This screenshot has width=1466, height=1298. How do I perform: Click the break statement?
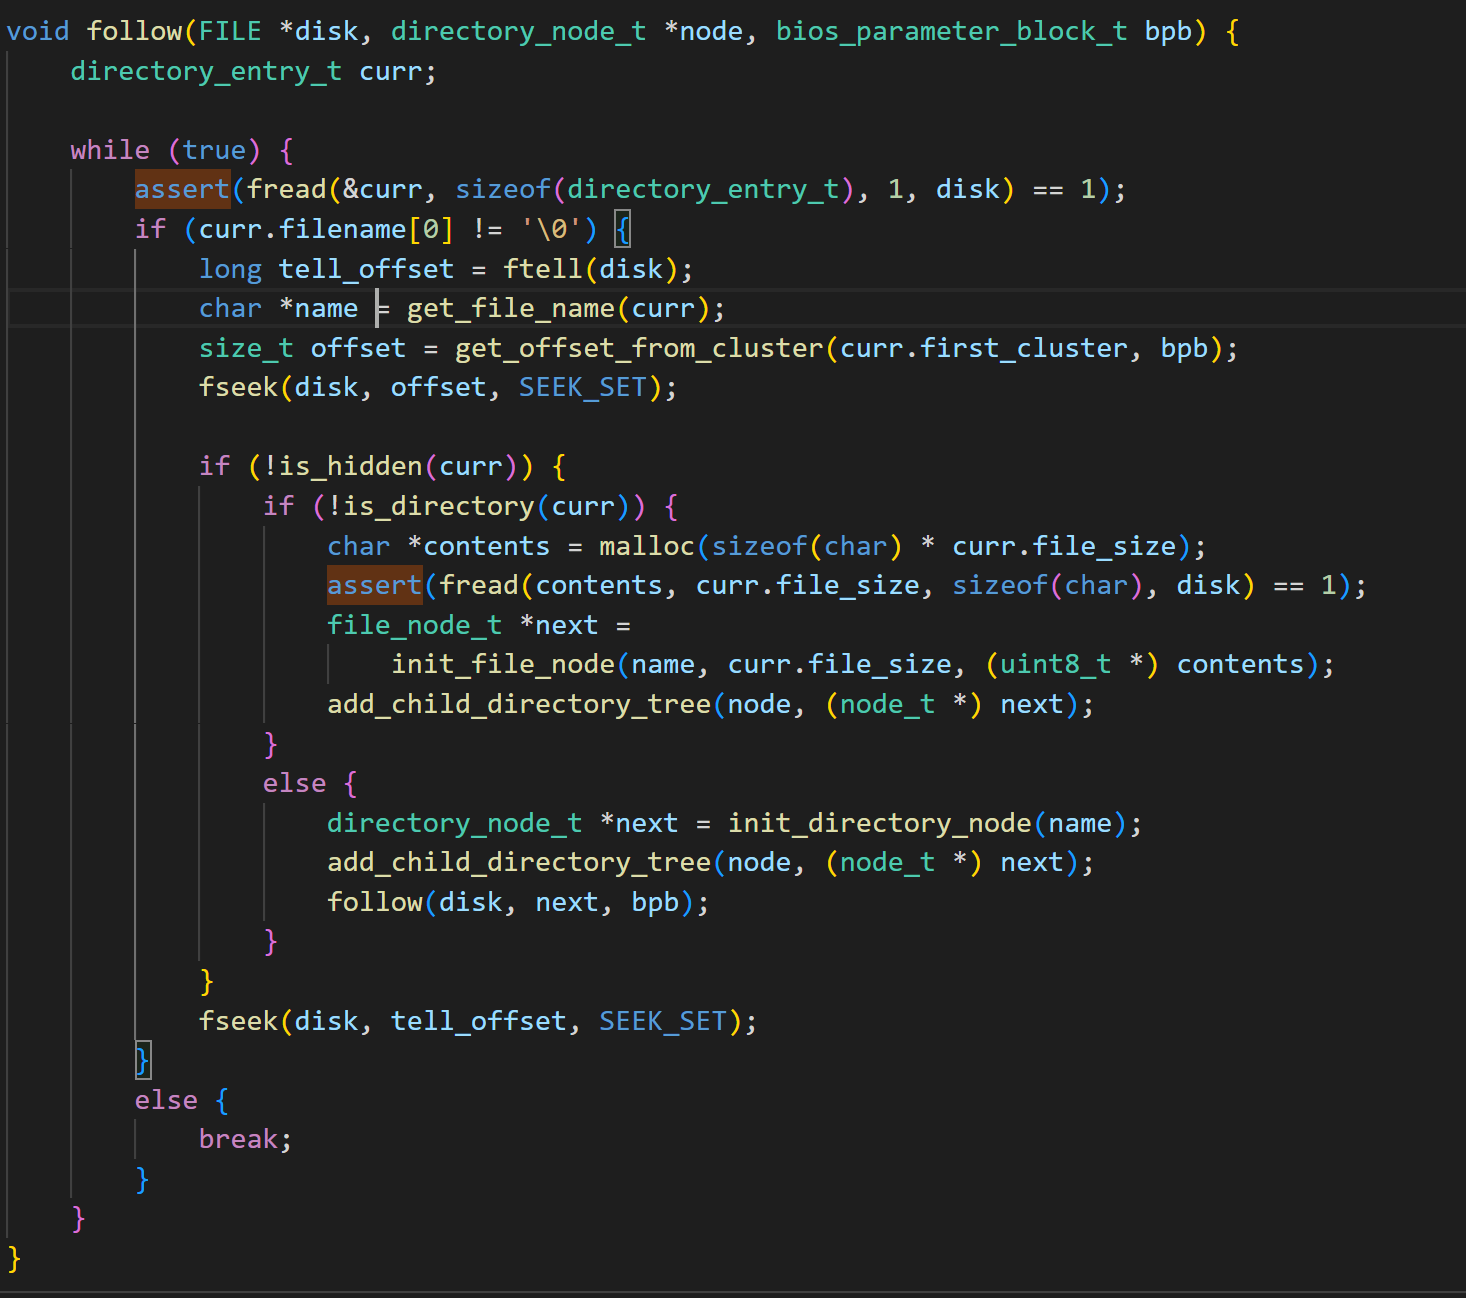238,1140
